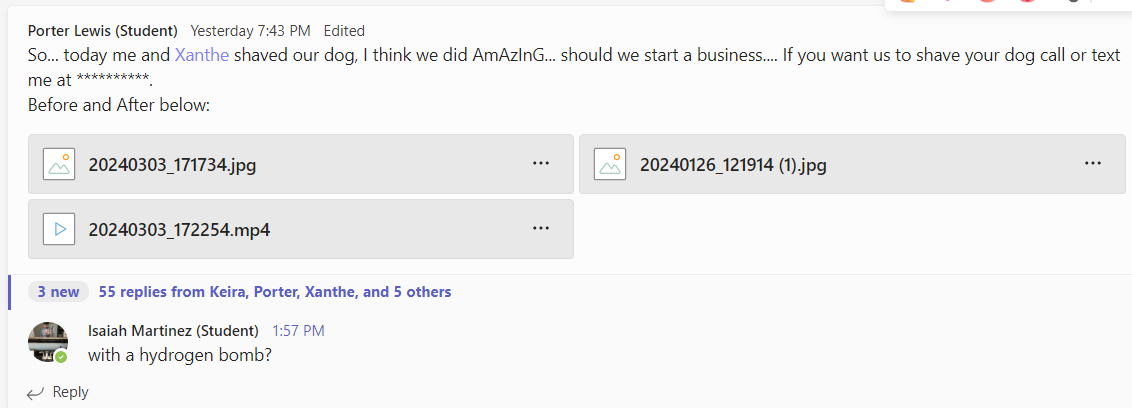Open Porter Lewis (Student) profile name
Viewport: 1132px width, 408px height.
coord(103,31)
